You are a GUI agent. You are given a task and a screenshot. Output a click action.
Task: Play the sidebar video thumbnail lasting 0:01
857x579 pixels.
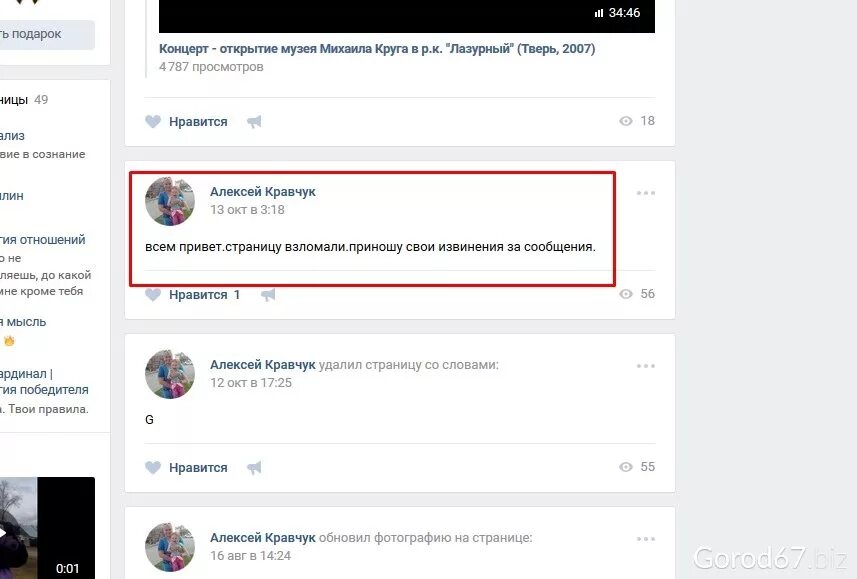[46, 528]
